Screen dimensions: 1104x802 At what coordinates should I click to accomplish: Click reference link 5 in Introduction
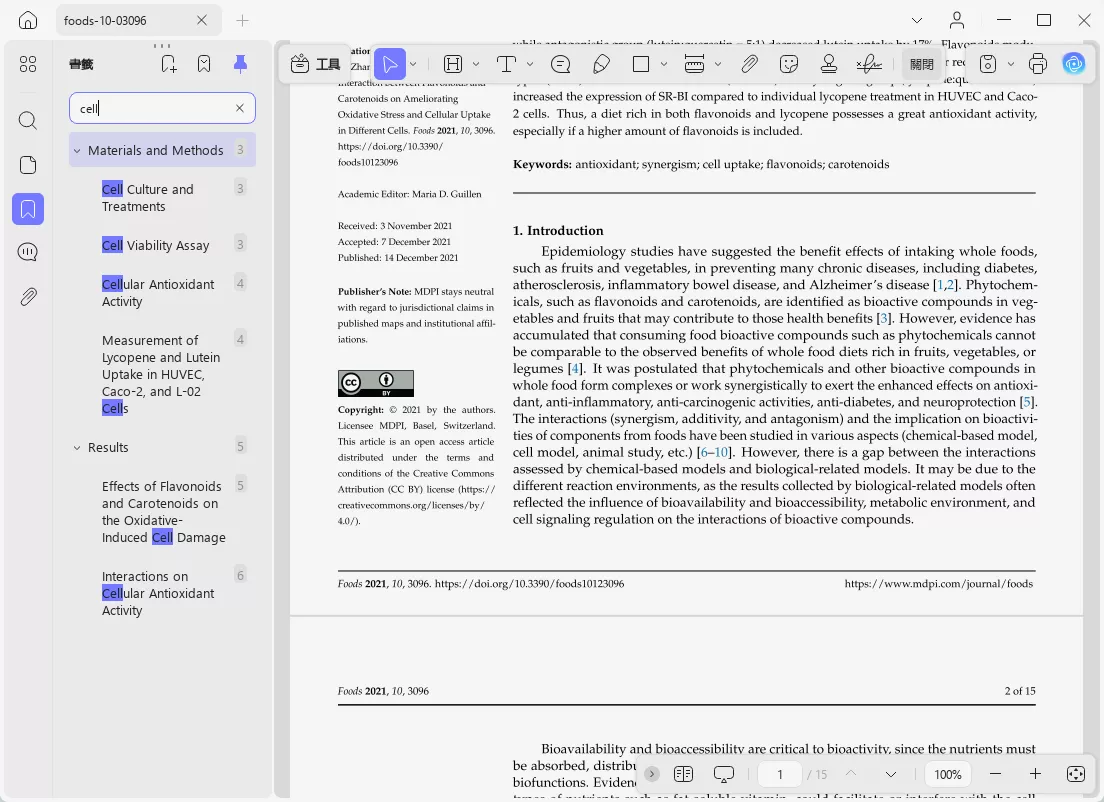point(1028,402)
